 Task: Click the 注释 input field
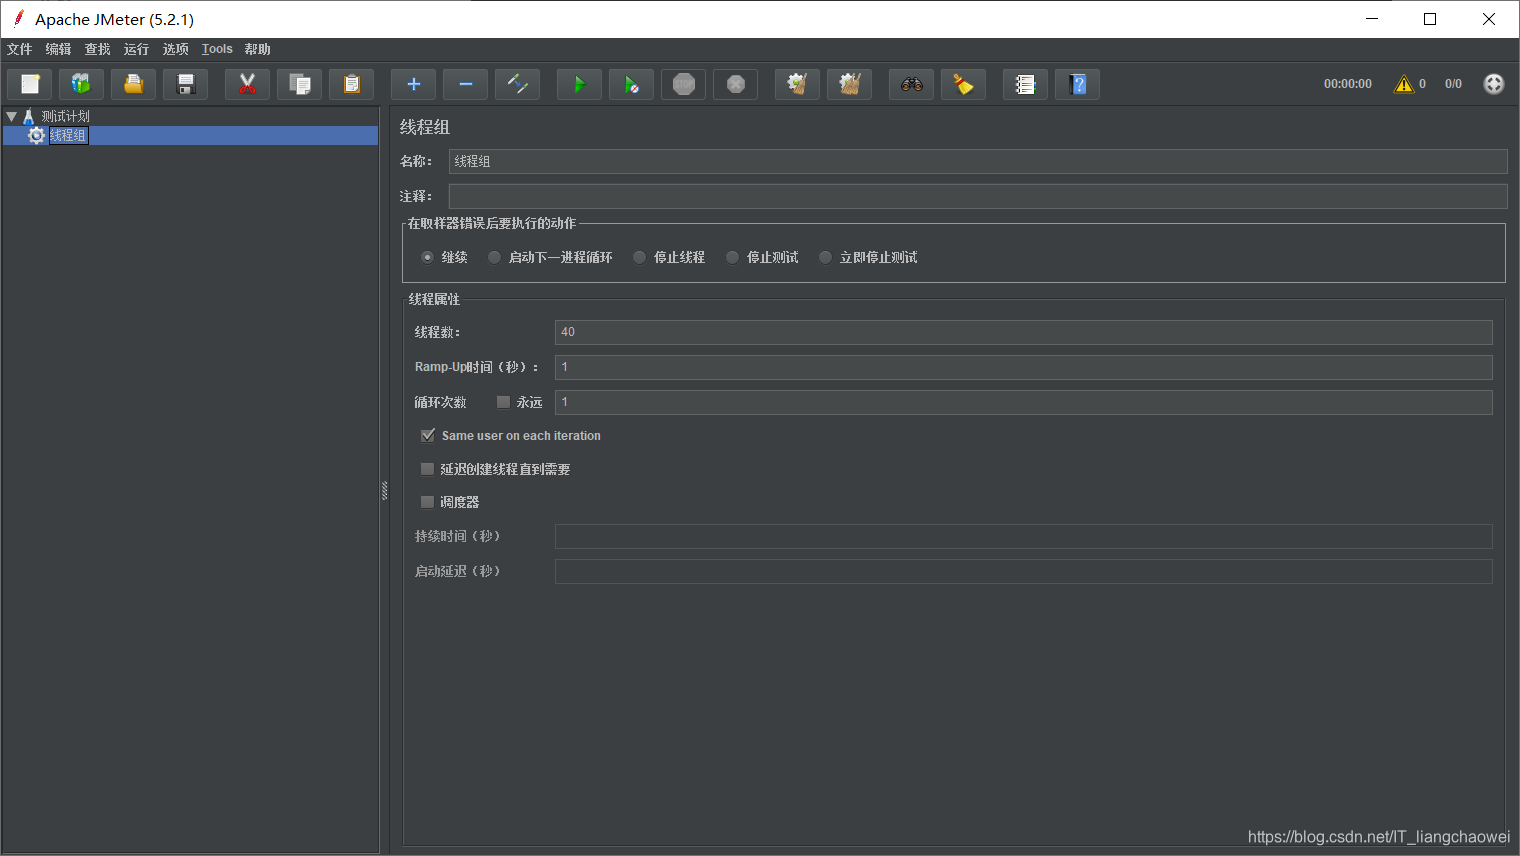978,196
